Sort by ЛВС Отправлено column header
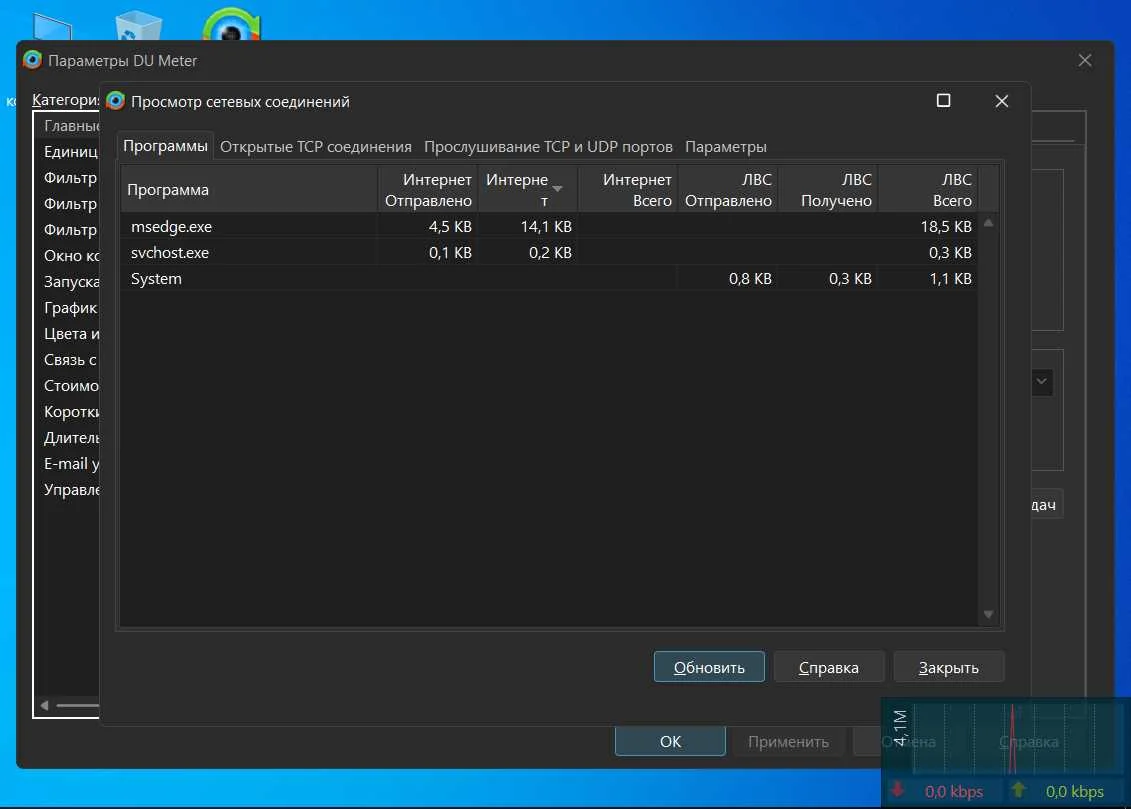This screenshot has width=1131, height=809. [x=728, y=190]
